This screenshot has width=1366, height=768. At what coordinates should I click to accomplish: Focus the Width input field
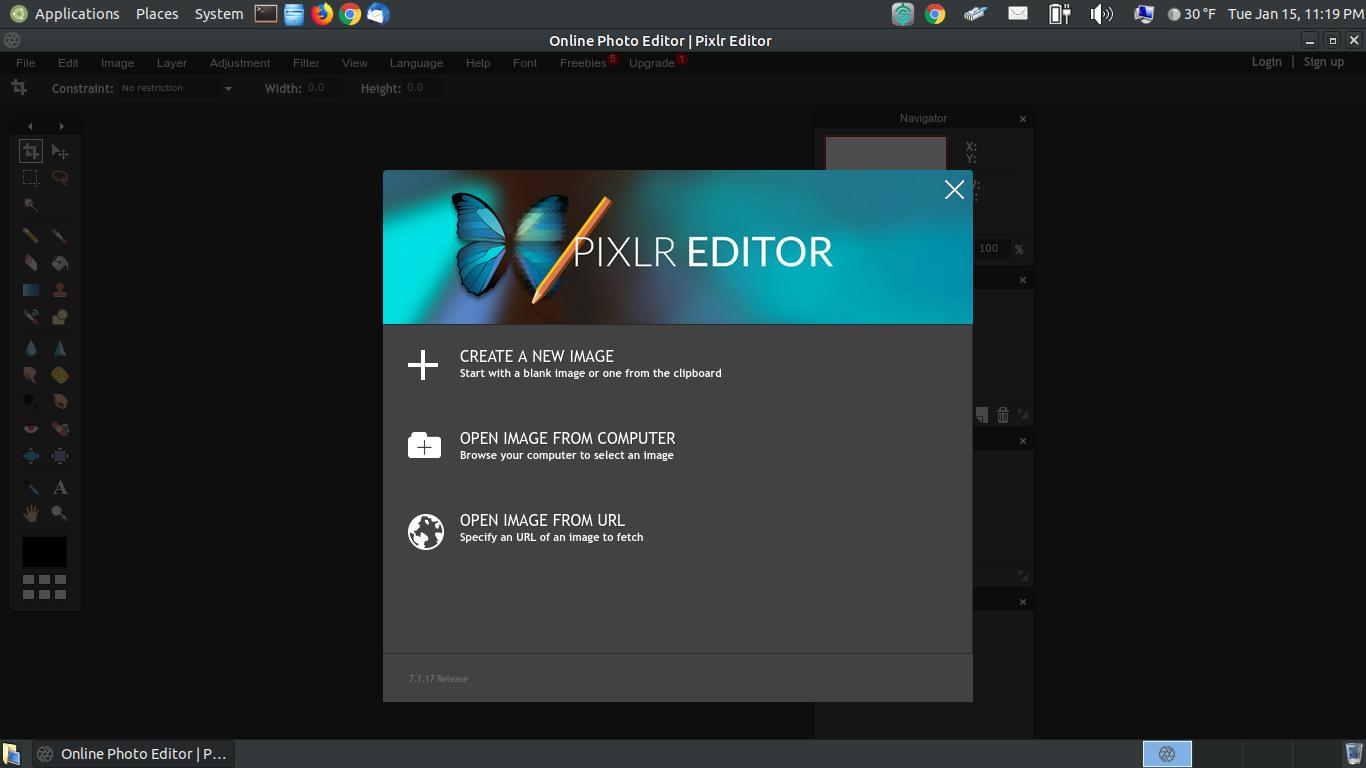(320, 88)
